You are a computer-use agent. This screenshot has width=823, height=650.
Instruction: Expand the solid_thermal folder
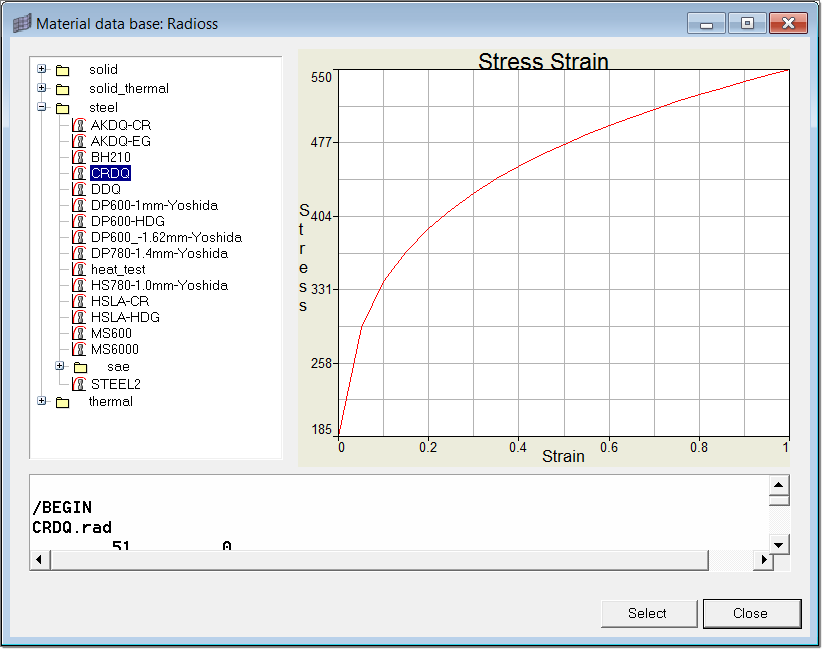(x=42, y=88)
